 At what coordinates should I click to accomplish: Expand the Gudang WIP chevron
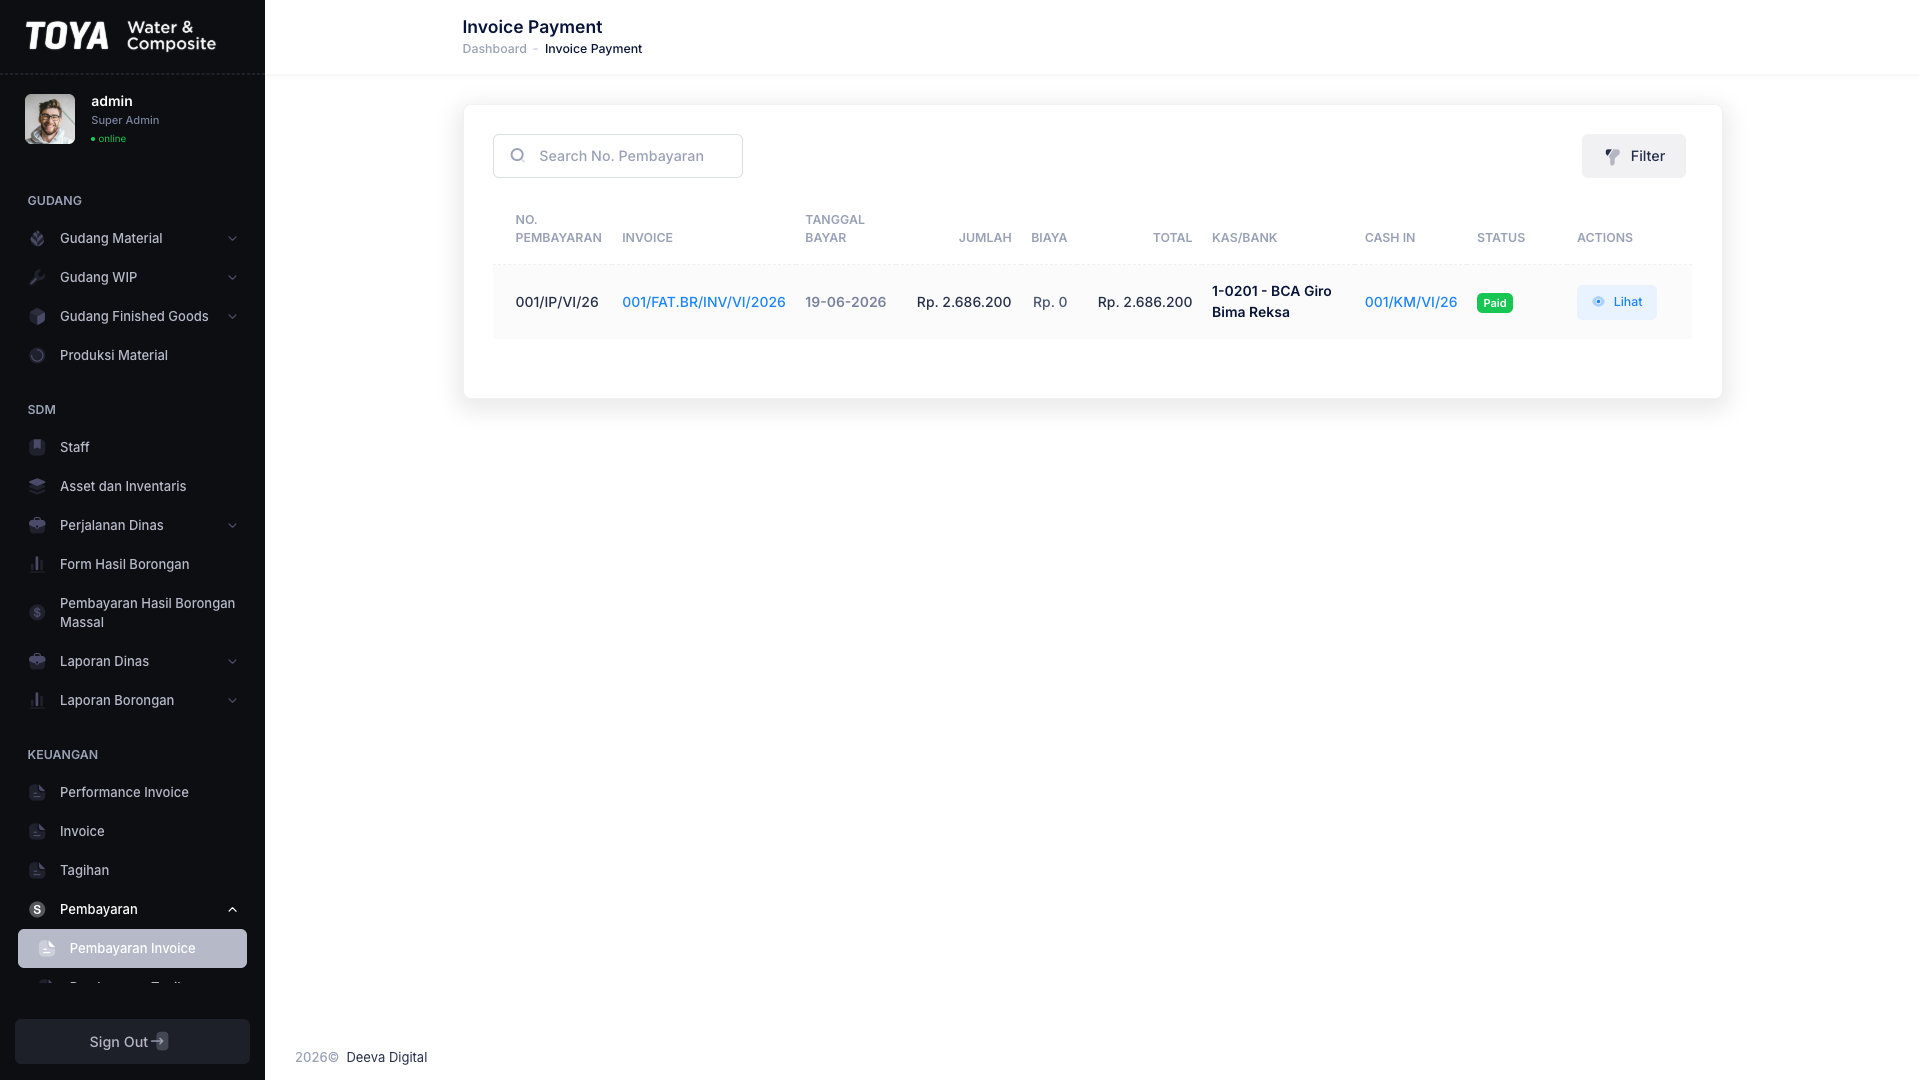pos(232,277)
